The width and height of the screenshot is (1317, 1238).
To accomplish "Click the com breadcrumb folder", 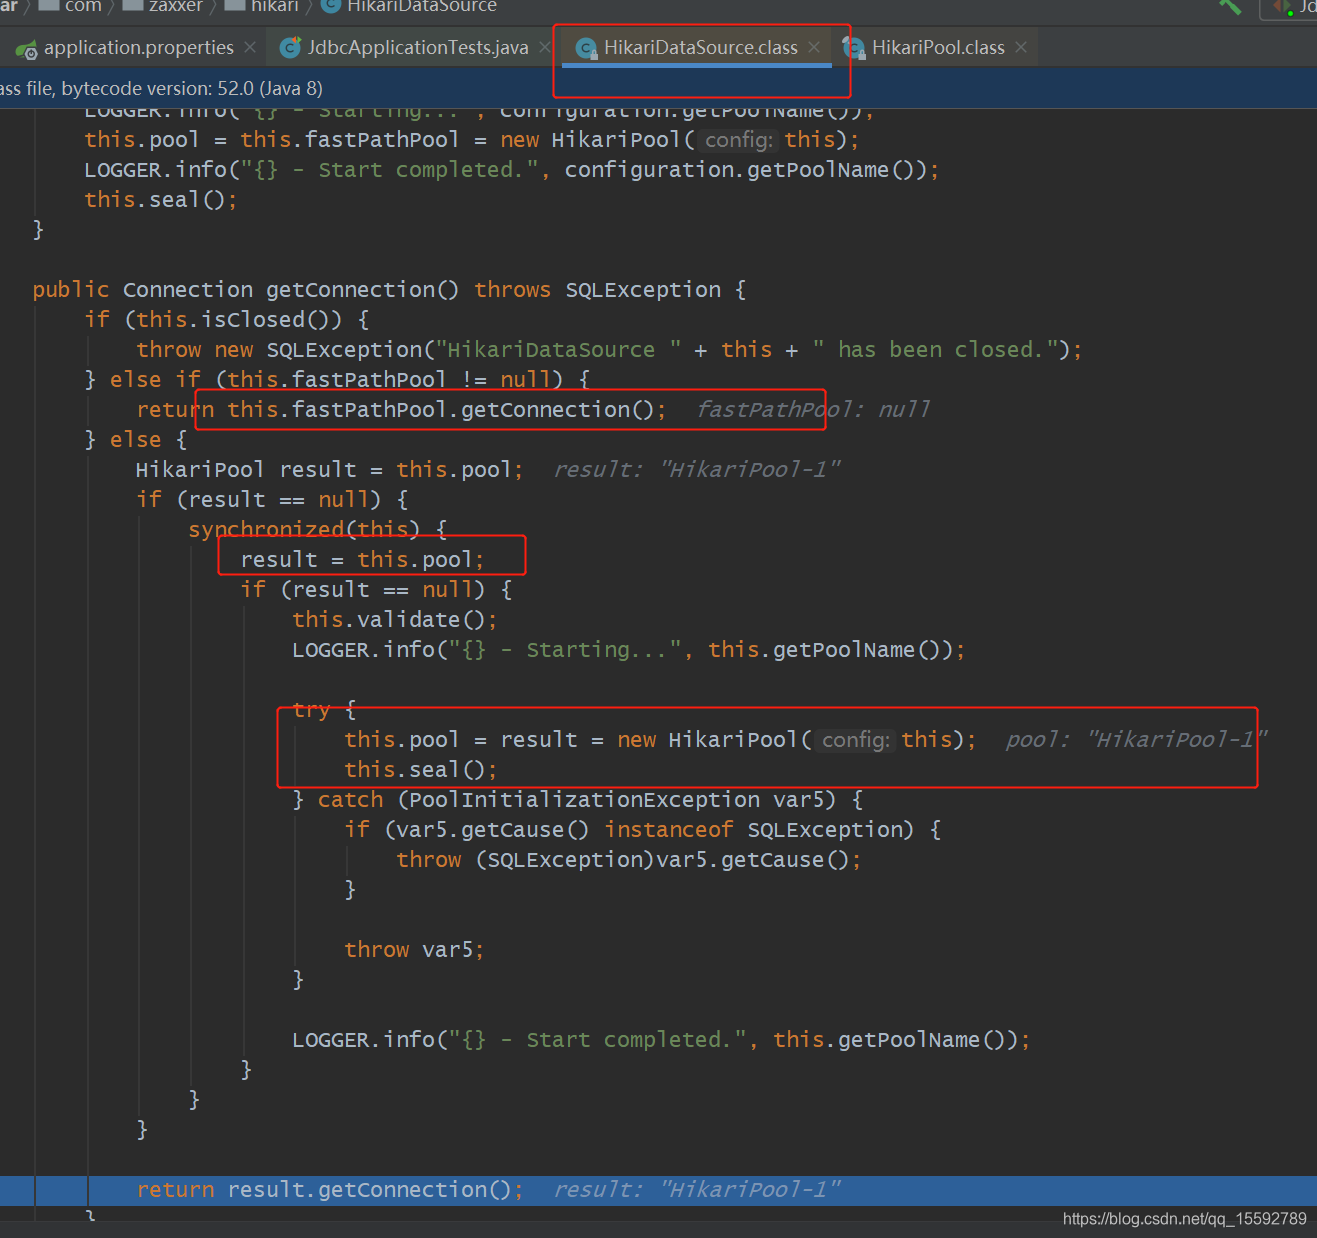I will (71, 6).
